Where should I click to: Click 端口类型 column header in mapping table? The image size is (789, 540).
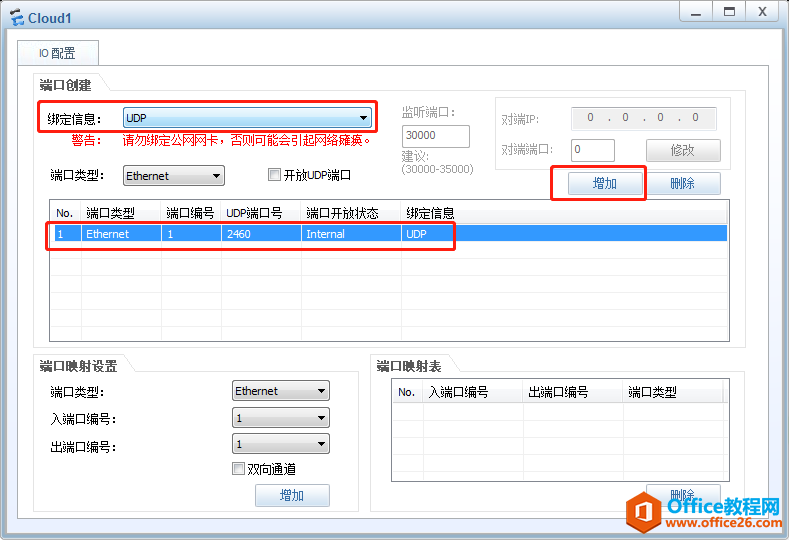(x=673, y=392)
